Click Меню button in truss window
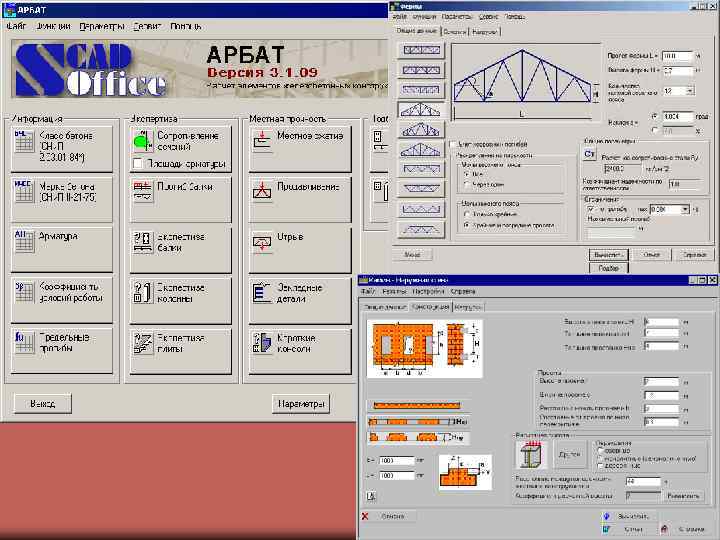The image size is (720, 540). tap(412, 254)
